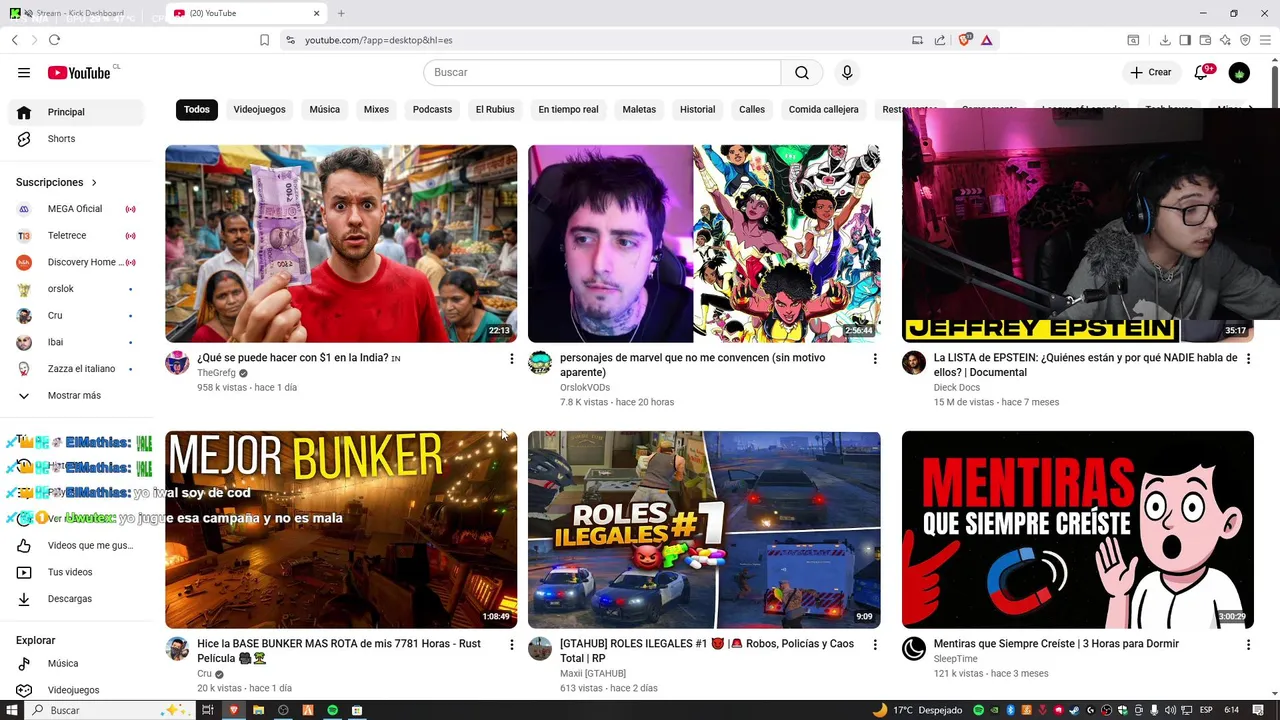Open the account avatar menu
This screenshot has height=720, width=1280.
point(1239,72)
